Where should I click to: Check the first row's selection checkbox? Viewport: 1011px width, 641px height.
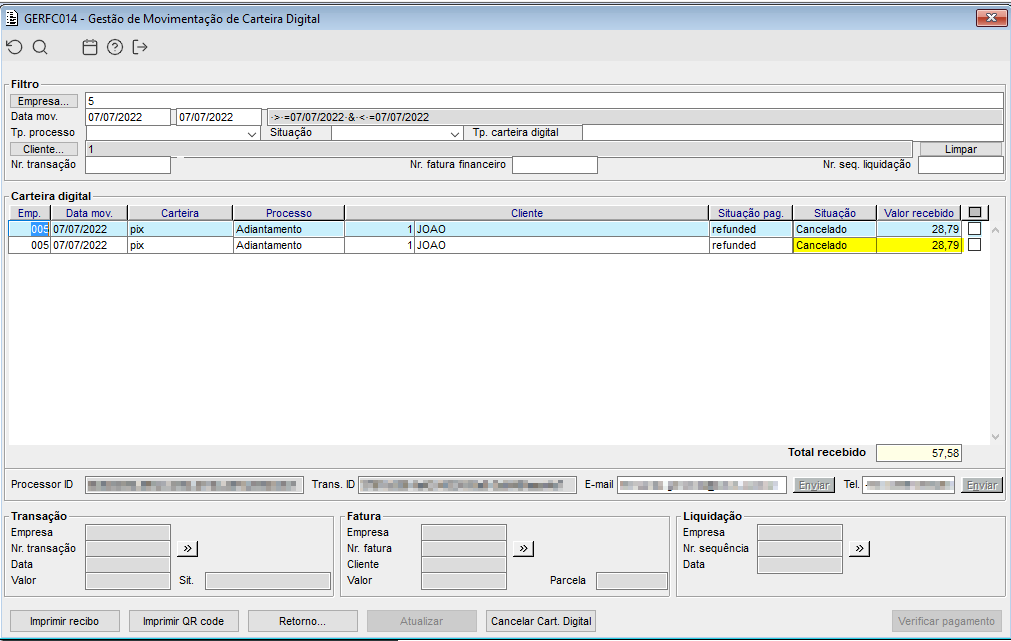click(974, 229)
